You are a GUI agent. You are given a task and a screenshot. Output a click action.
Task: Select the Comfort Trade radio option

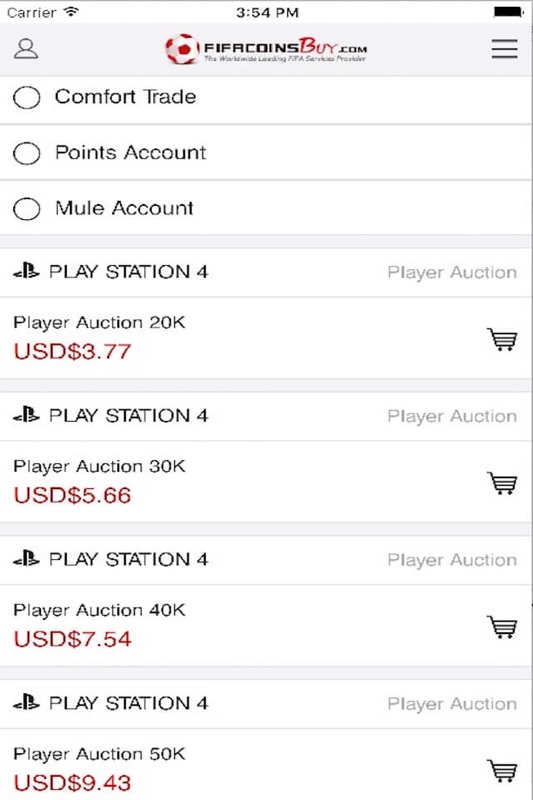point(27,97)
